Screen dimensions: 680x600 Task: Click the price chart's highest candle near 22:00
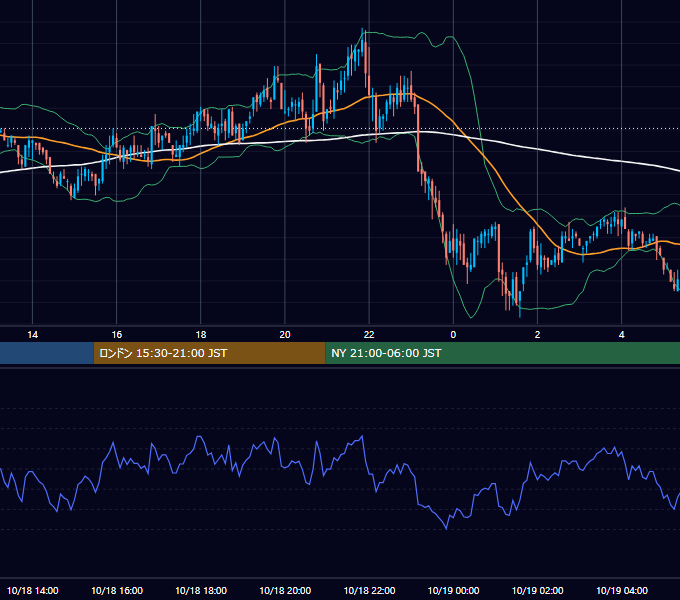pyautogui.click(x=363, y=41)
